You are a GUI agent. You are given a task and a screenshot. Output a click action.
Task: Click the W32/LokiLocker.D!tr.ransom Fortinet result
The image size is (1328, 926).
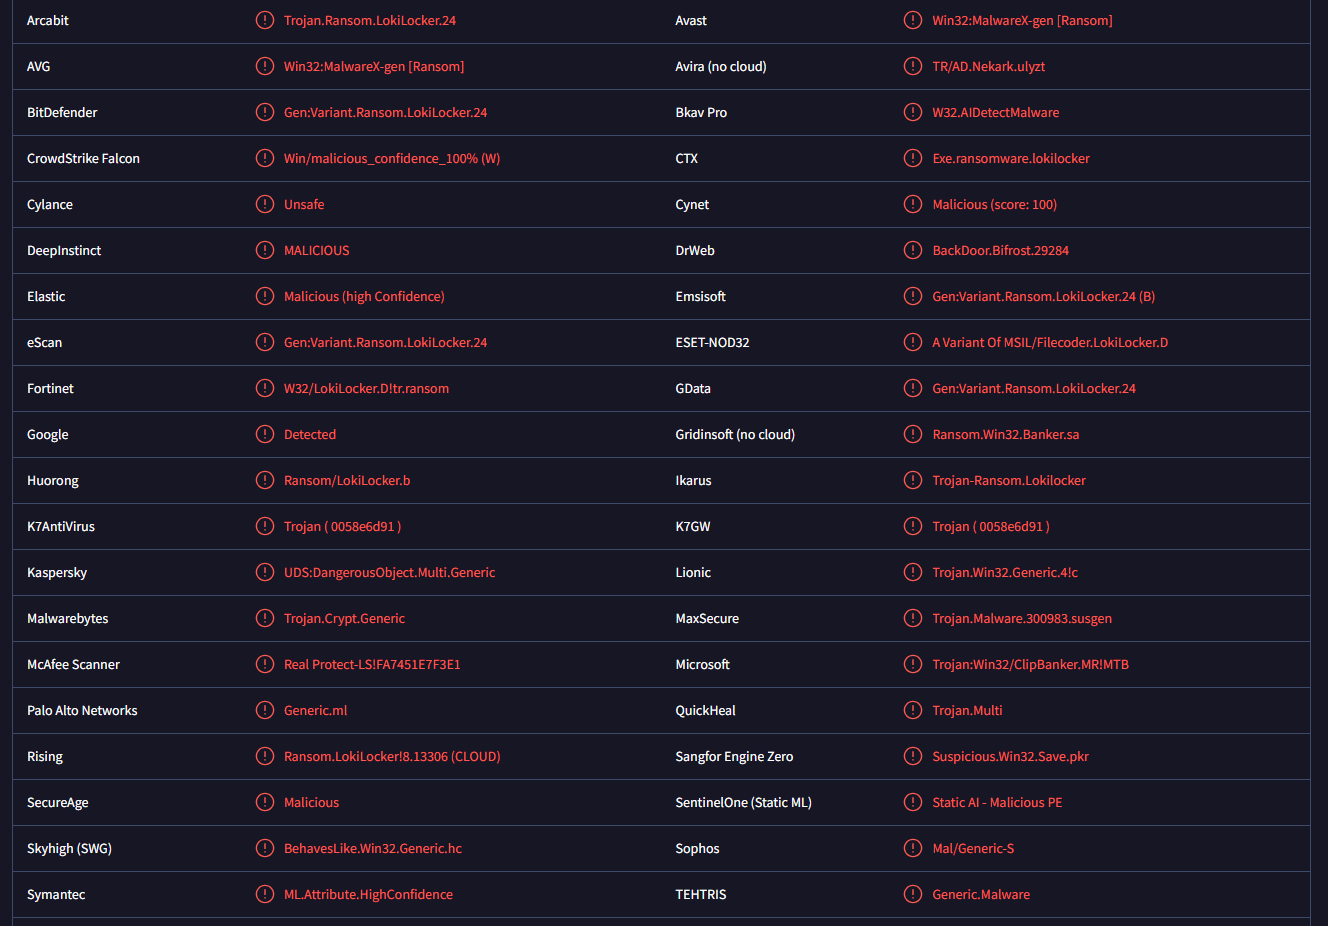pos(366,388)
